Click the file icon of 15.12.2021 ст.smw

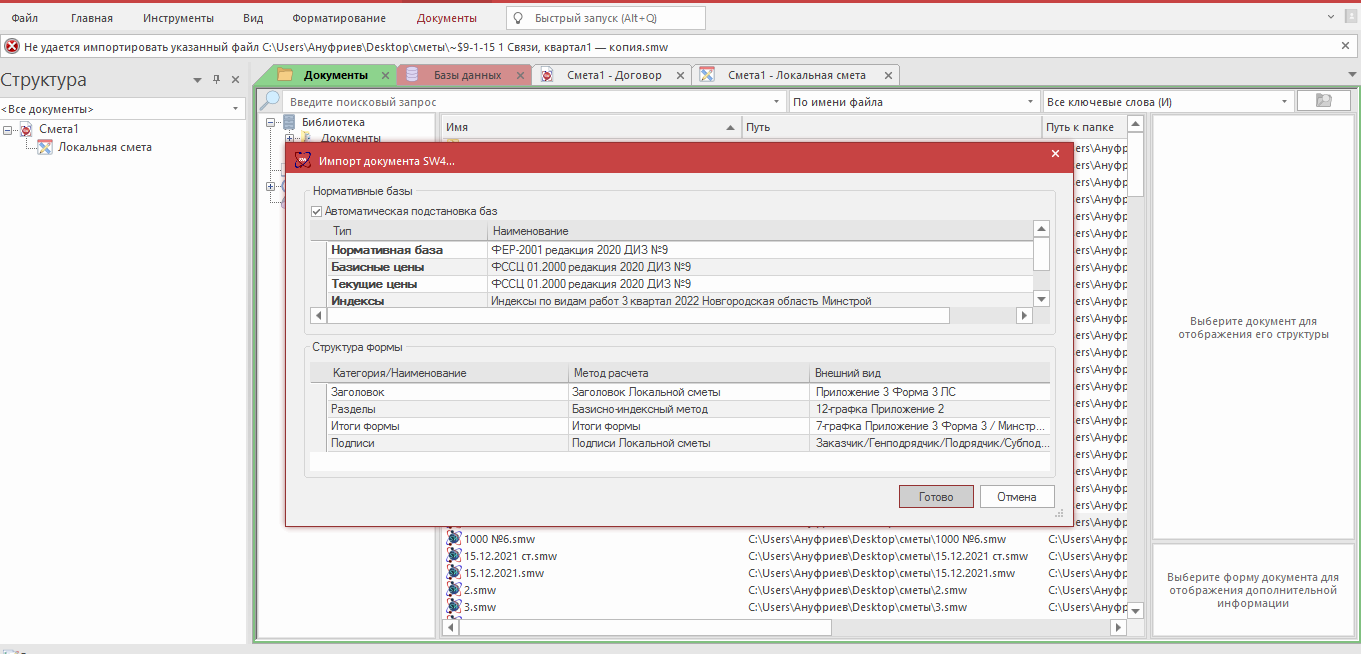[454, 556]
